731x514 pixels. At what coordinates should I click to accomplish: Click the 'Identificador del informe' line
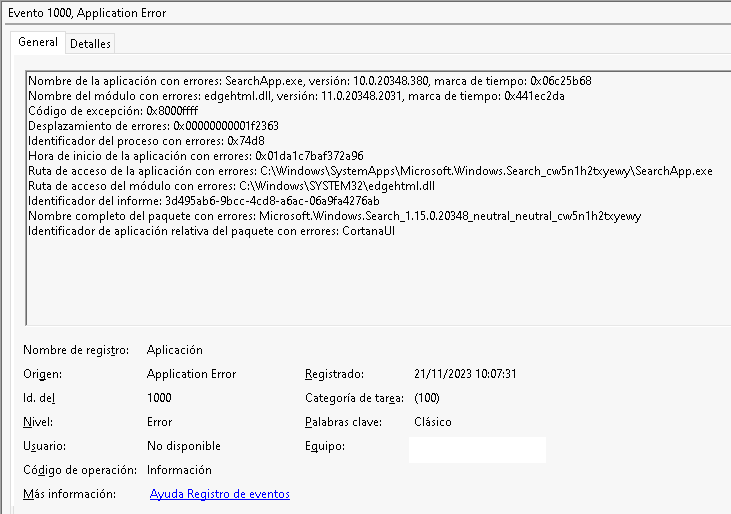tap(204, 201)
